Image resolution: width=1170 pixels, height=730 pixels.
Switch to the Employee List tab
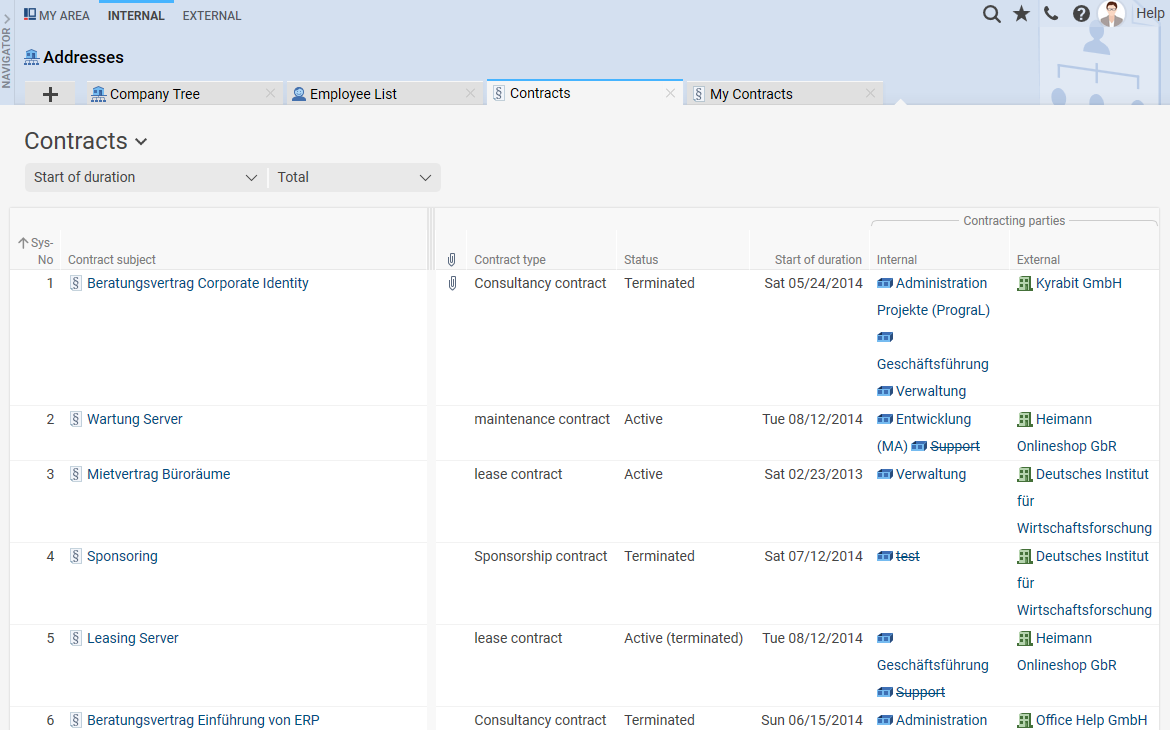point(355,92)
